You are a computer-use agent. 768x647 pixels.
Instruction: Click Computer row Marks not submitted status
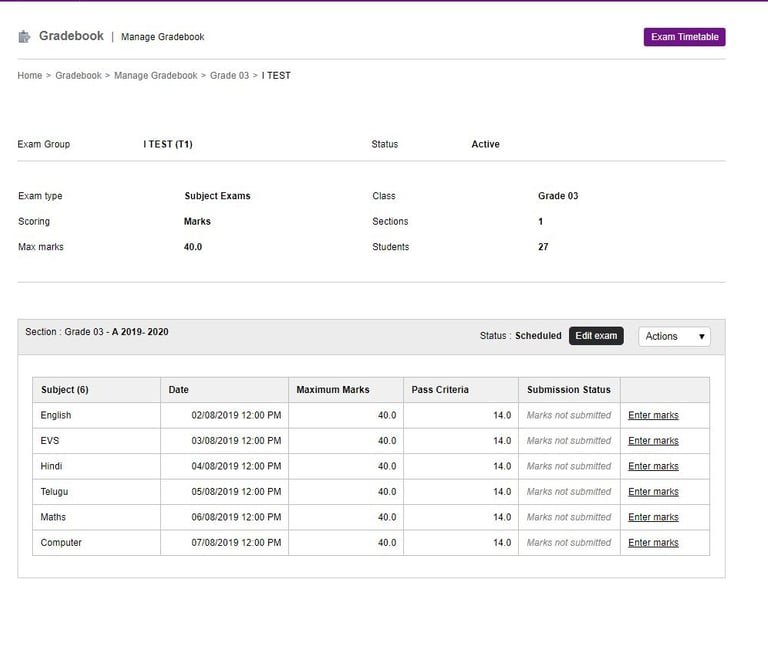pos(569,543)
